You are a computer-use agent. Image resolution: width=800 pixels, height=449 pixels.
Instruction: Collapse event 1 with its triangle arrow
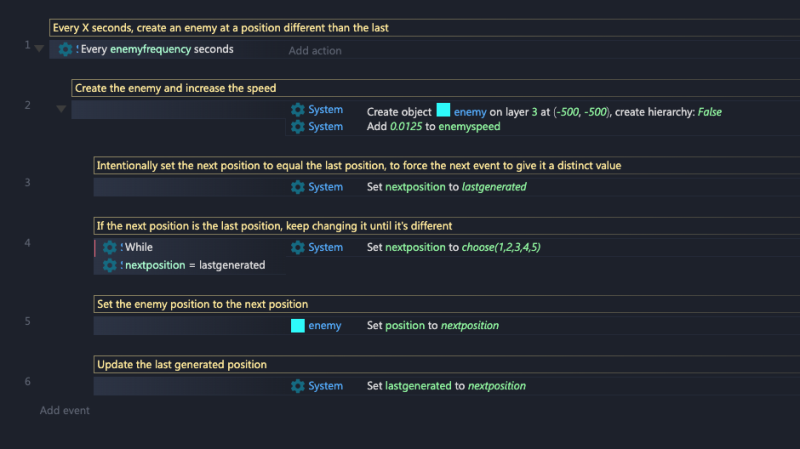[39, 49]
